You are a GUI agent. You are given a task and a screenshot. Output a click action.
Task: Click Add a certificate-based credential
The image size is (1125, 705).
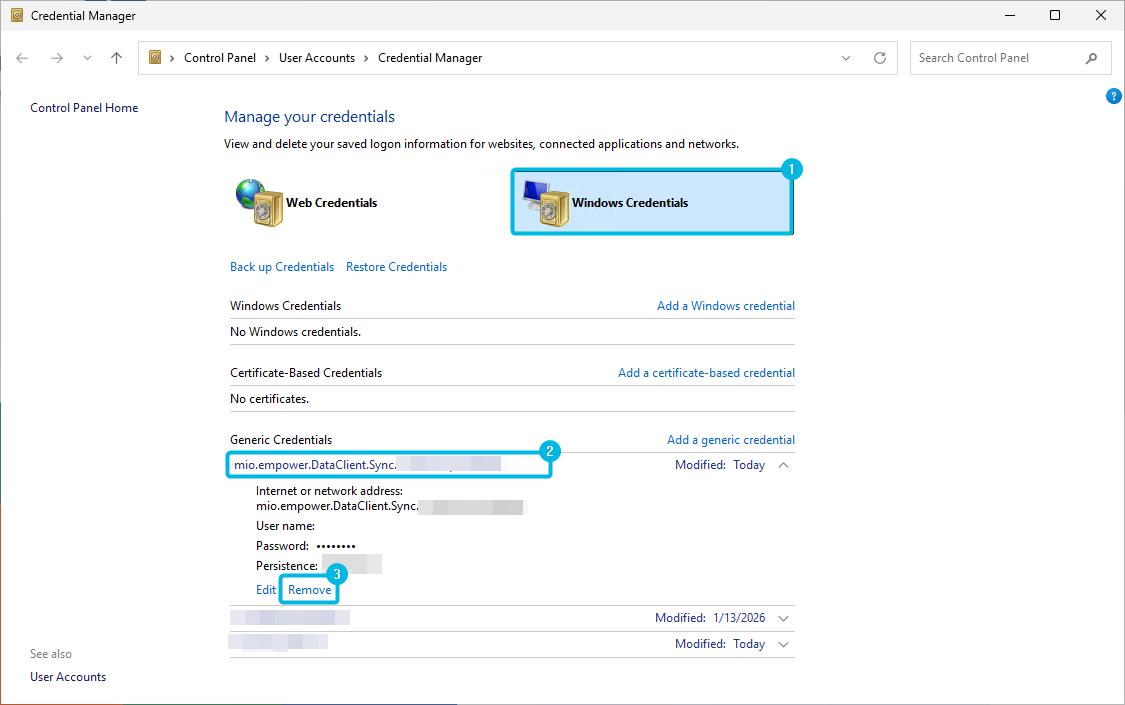pyautogui.click(x=707, y=373)
